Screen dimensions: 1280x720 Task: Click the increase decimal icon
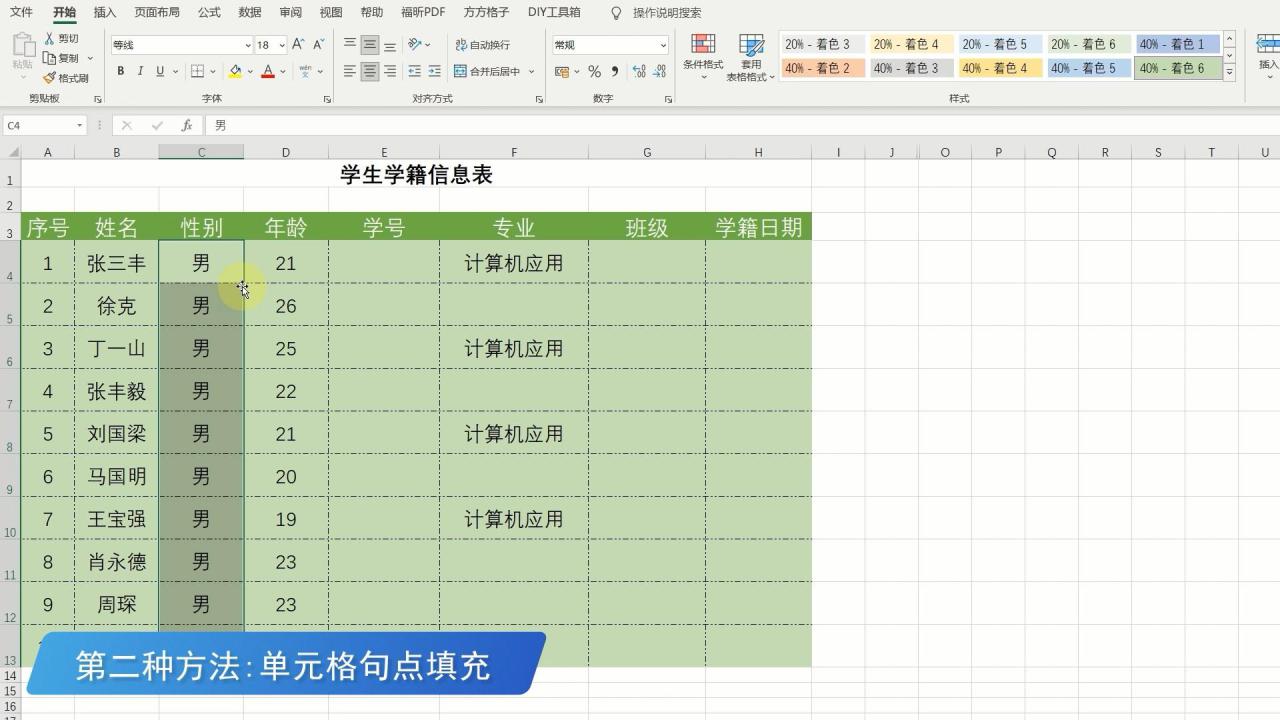637,71
